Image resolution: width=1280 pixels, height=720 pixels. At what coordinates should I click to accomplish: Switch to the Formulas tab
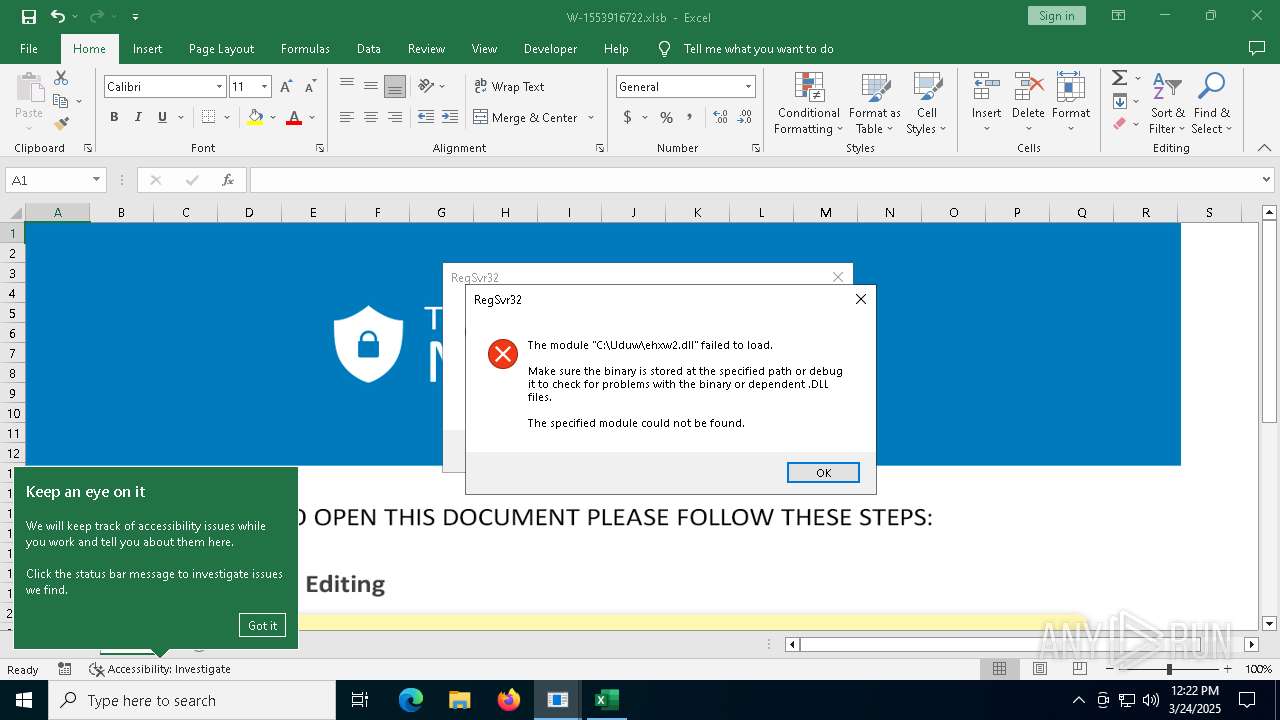tap(305, 48)
